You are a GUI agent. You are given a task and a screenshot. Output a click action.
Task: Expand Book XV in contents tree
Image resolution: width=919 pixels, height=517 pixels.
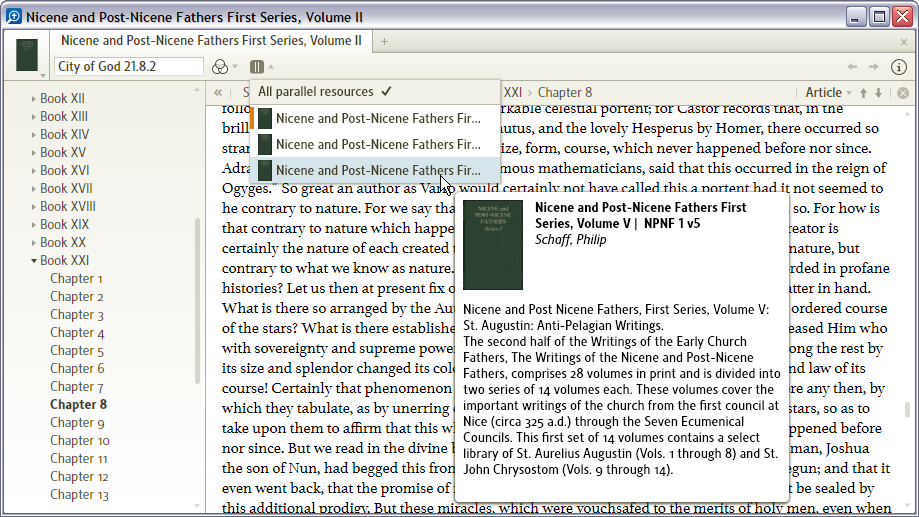pyautogui.click(x=33, y=153)
